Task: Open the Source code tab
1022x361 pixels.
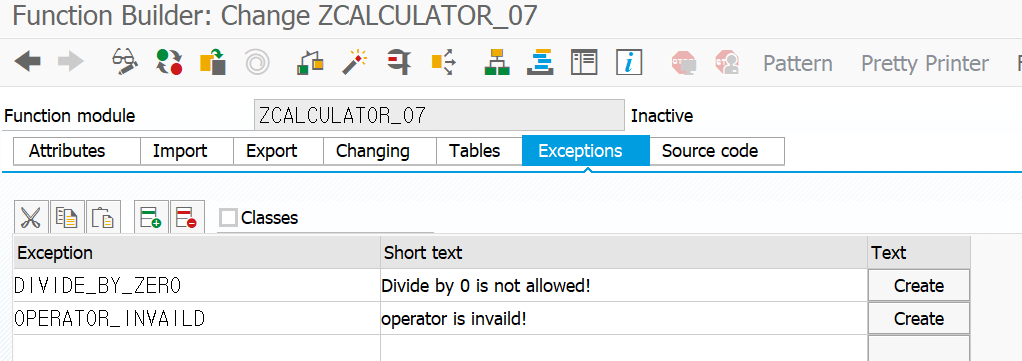Action: tap(717, 151)
